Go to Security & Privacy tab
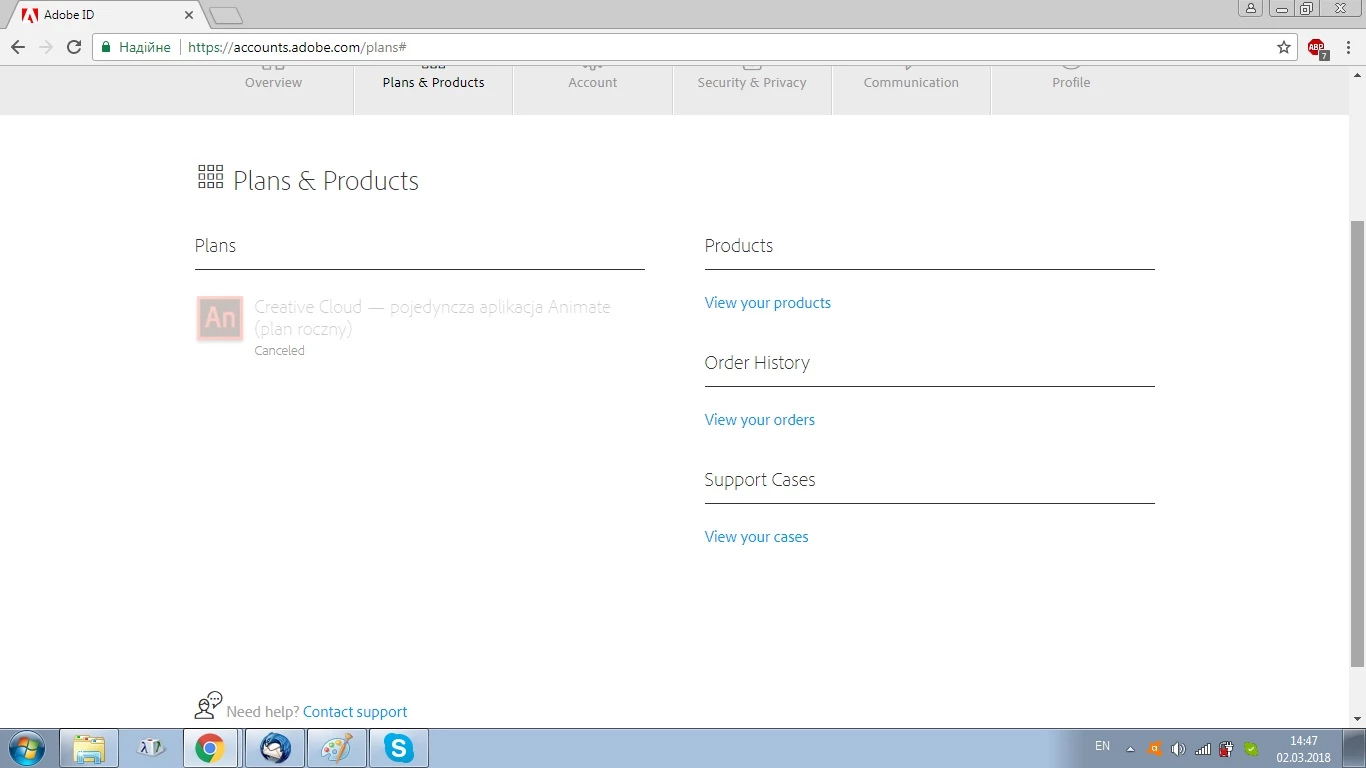 (x=752, y=82)
